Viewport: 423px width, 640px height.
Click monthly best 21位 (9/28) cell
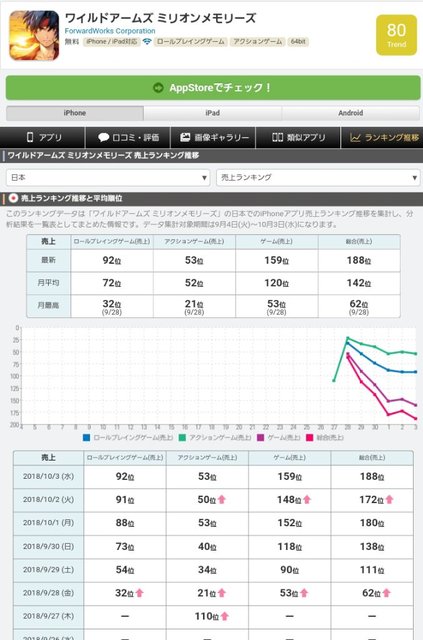tap(194, 307)
